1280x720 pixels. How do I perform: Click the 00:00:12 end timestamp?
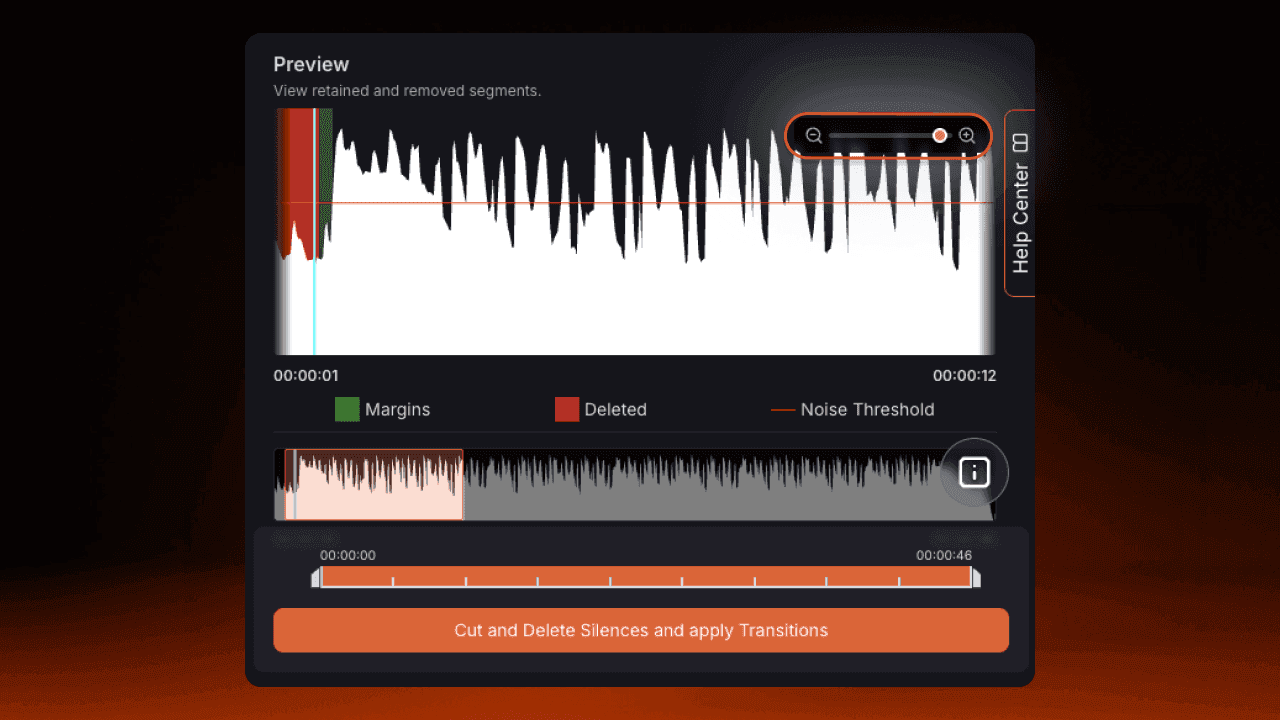[x=963, y=375]
